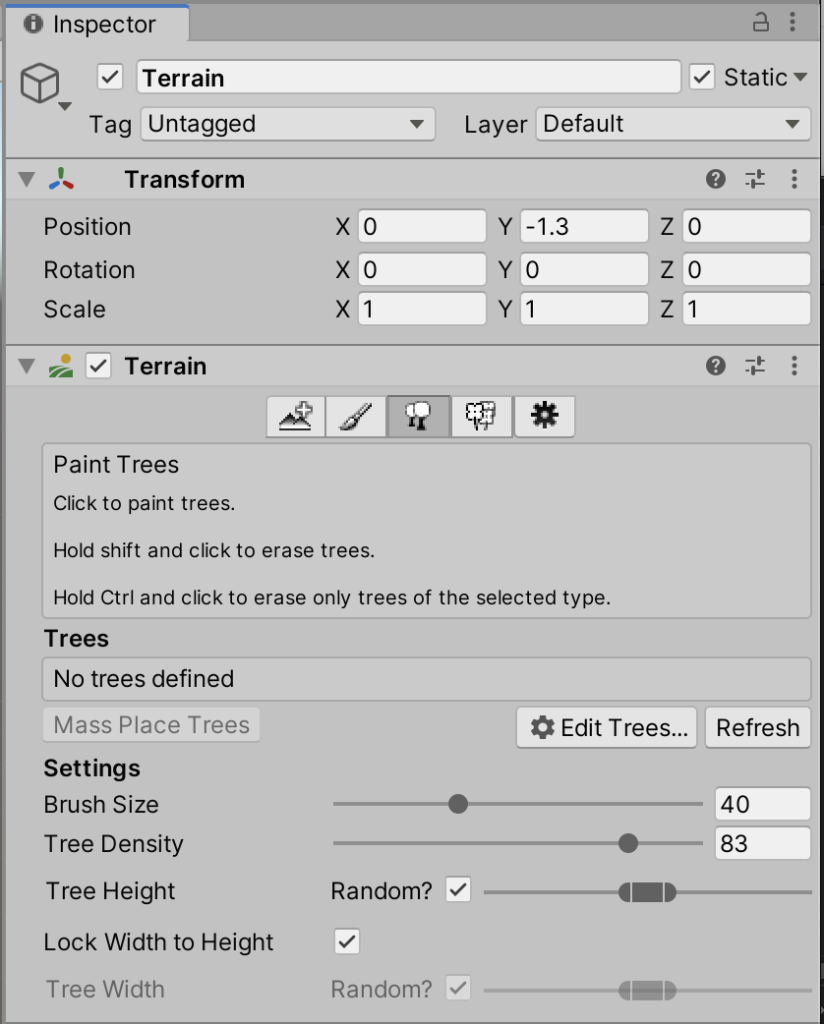Click the Refresh button
This screenshot has height=1024, width=824.
tap(757, 728)
